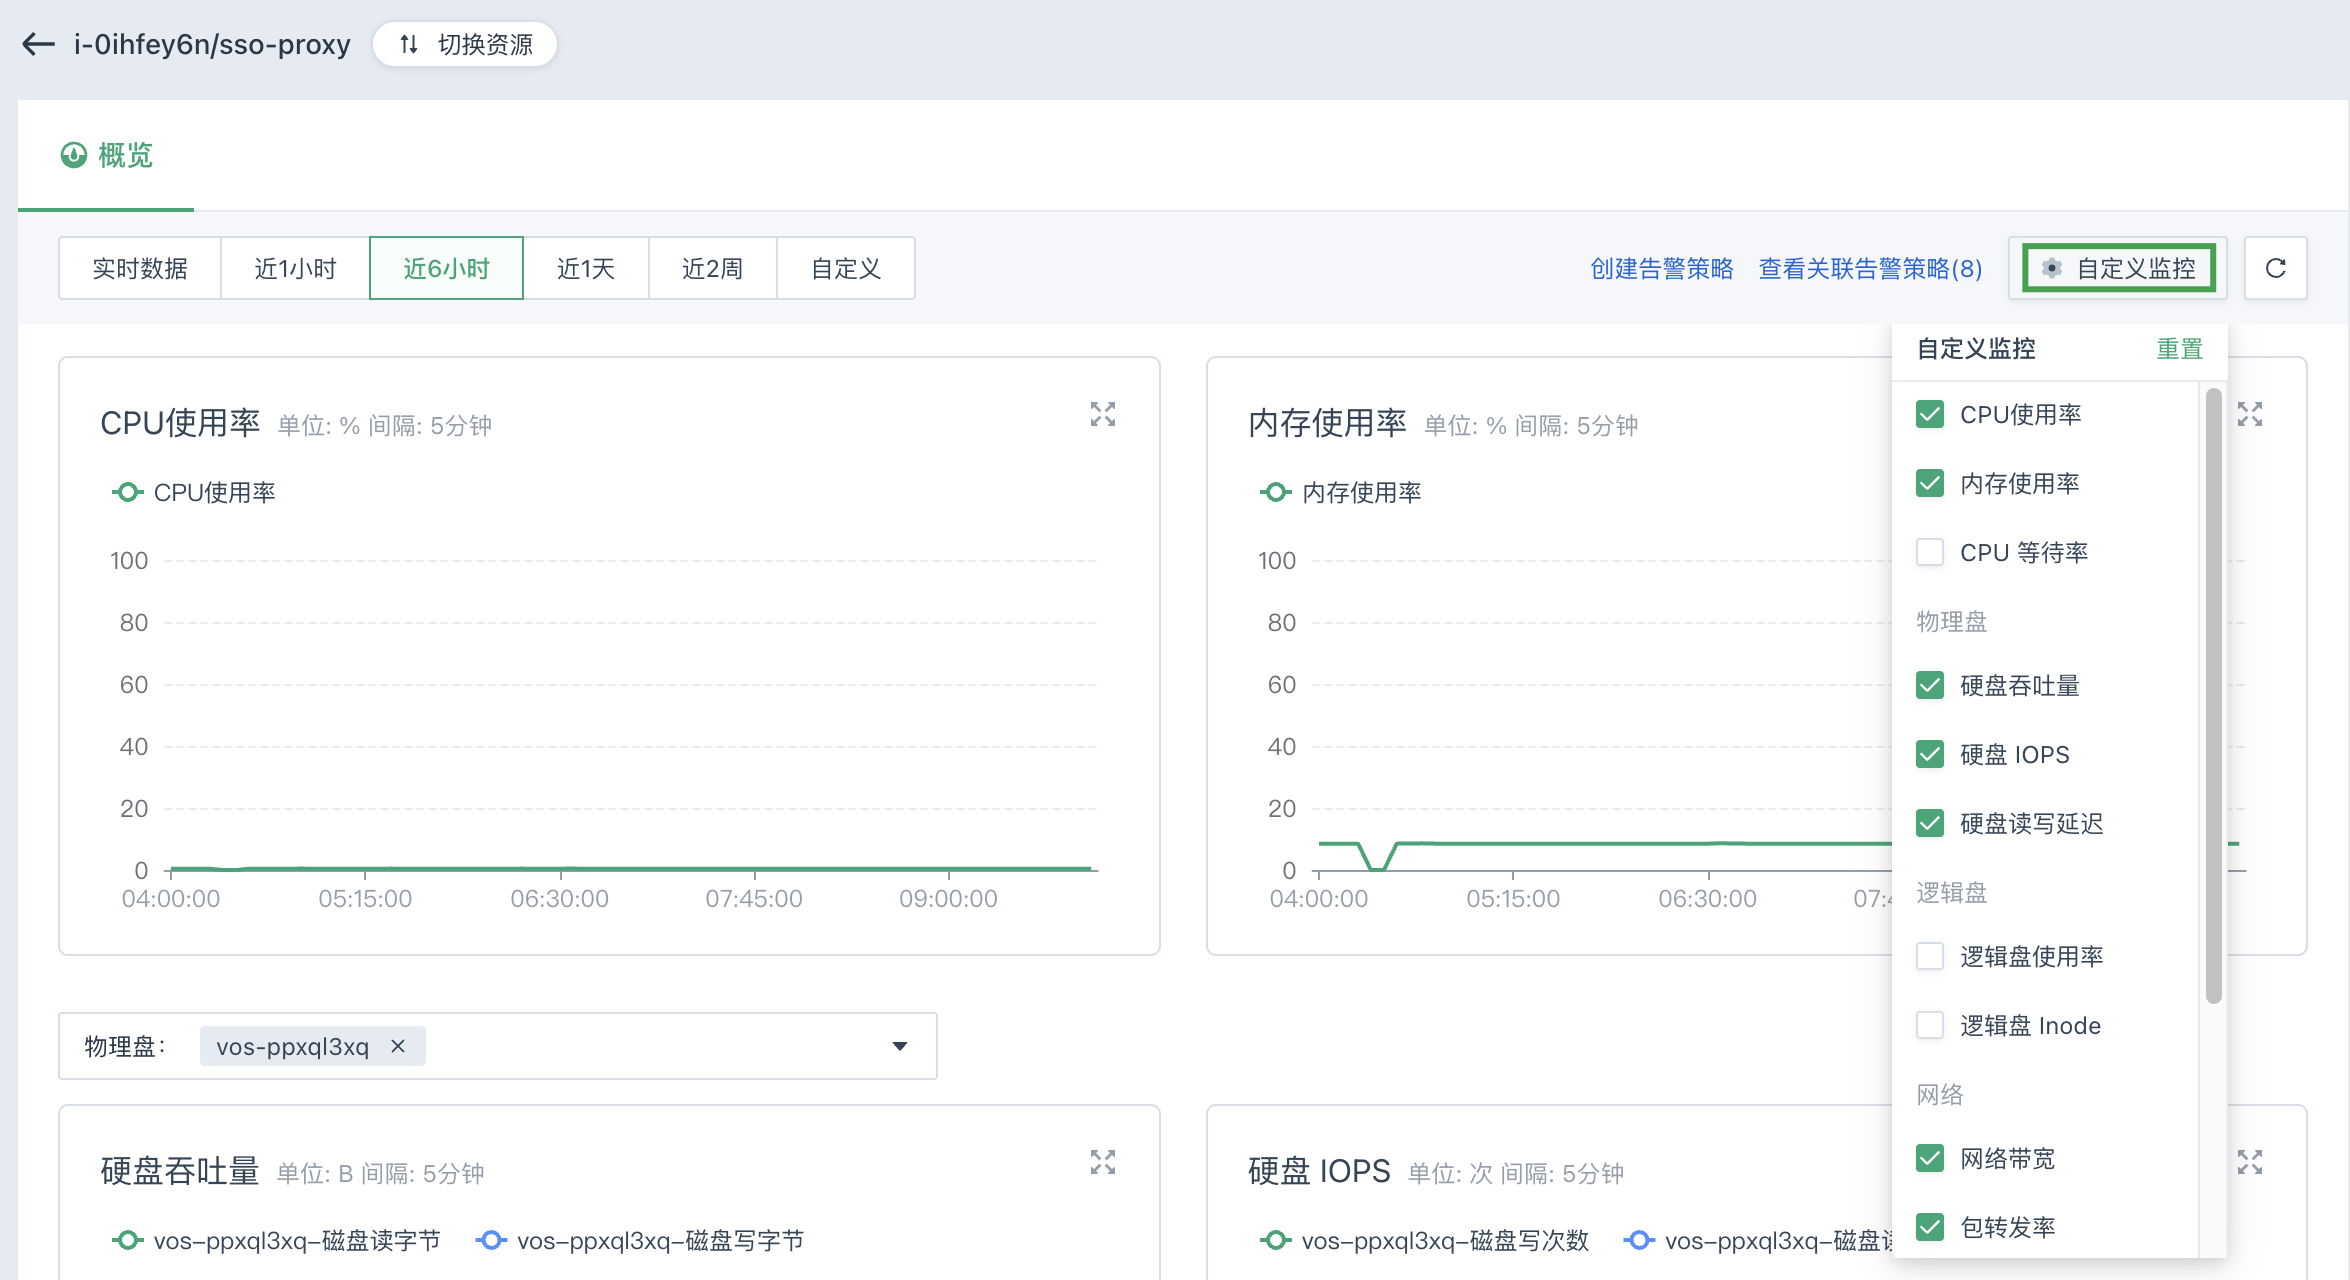The height and width of the screenshot is (1280, 2350).
Task: Click 重置 to reset custom monitoring
Action: pyautogui.click(x=2179, y=349)
